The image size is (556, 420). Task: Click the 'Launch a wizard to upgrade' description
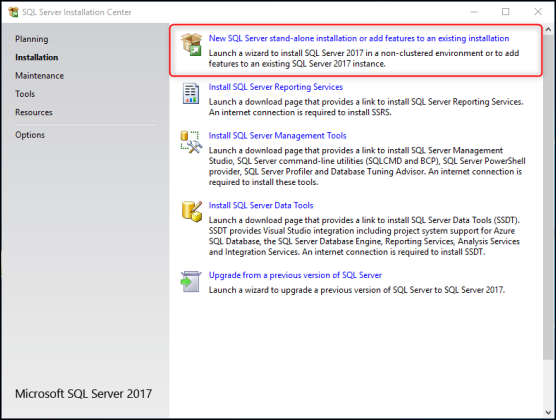click(357, 290)
